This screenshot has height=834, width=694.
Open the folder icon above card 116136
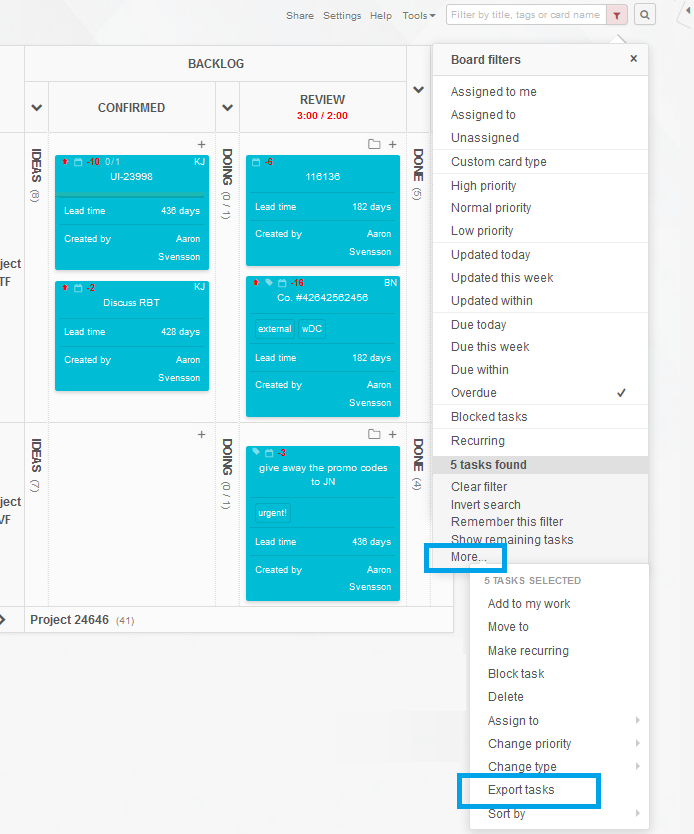(374, 144)
